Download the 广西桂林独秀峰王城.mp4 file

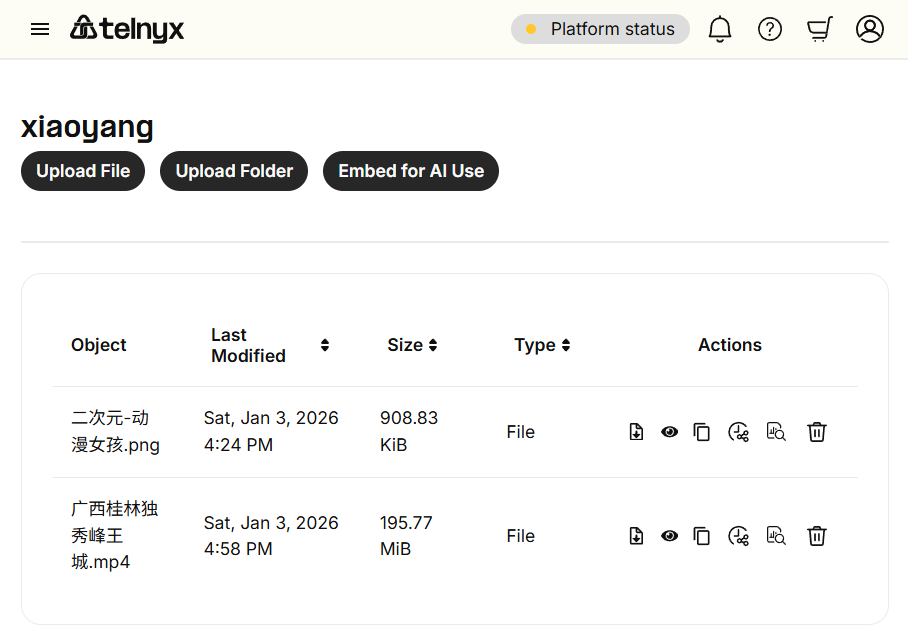(636, 536)
